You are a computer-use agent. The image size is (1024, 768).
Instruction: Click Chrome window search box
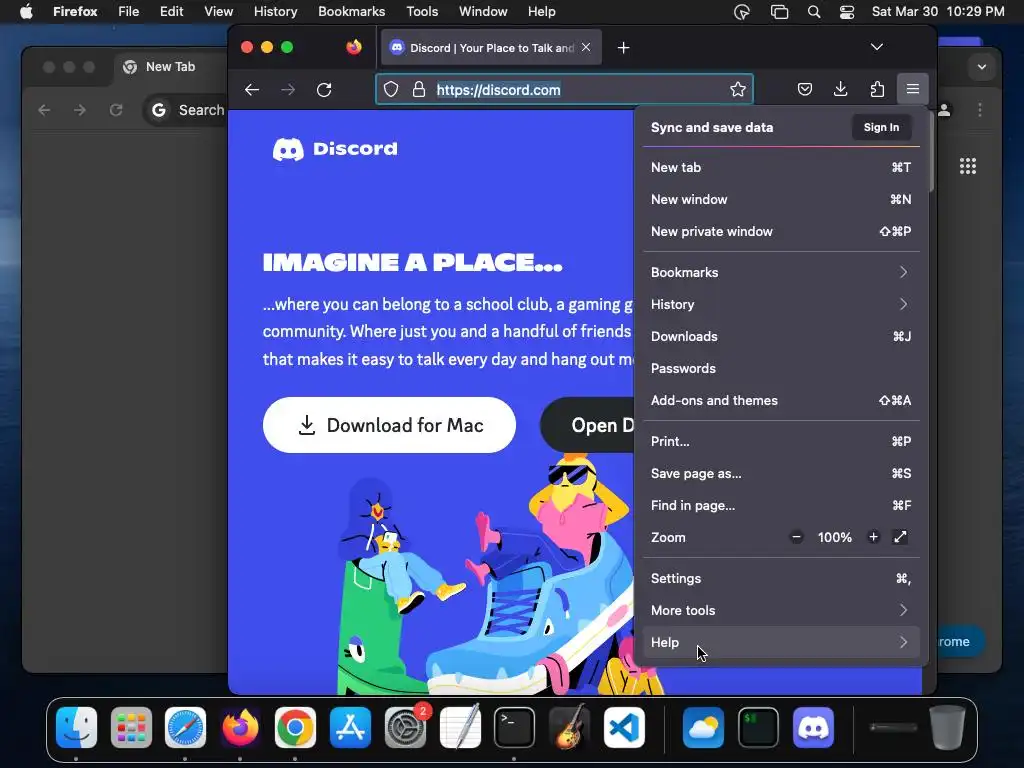[x=186, y=110]
